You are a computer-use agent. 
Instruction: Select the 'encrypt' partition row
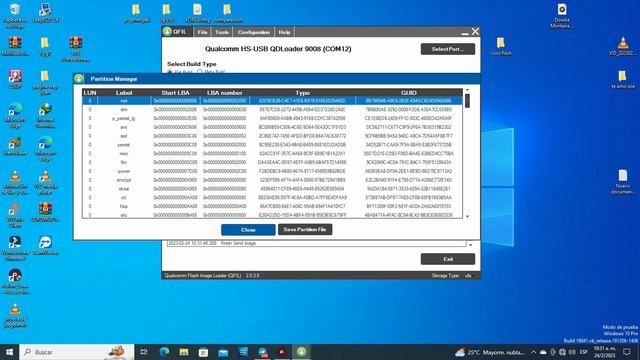tap(272, 180)
